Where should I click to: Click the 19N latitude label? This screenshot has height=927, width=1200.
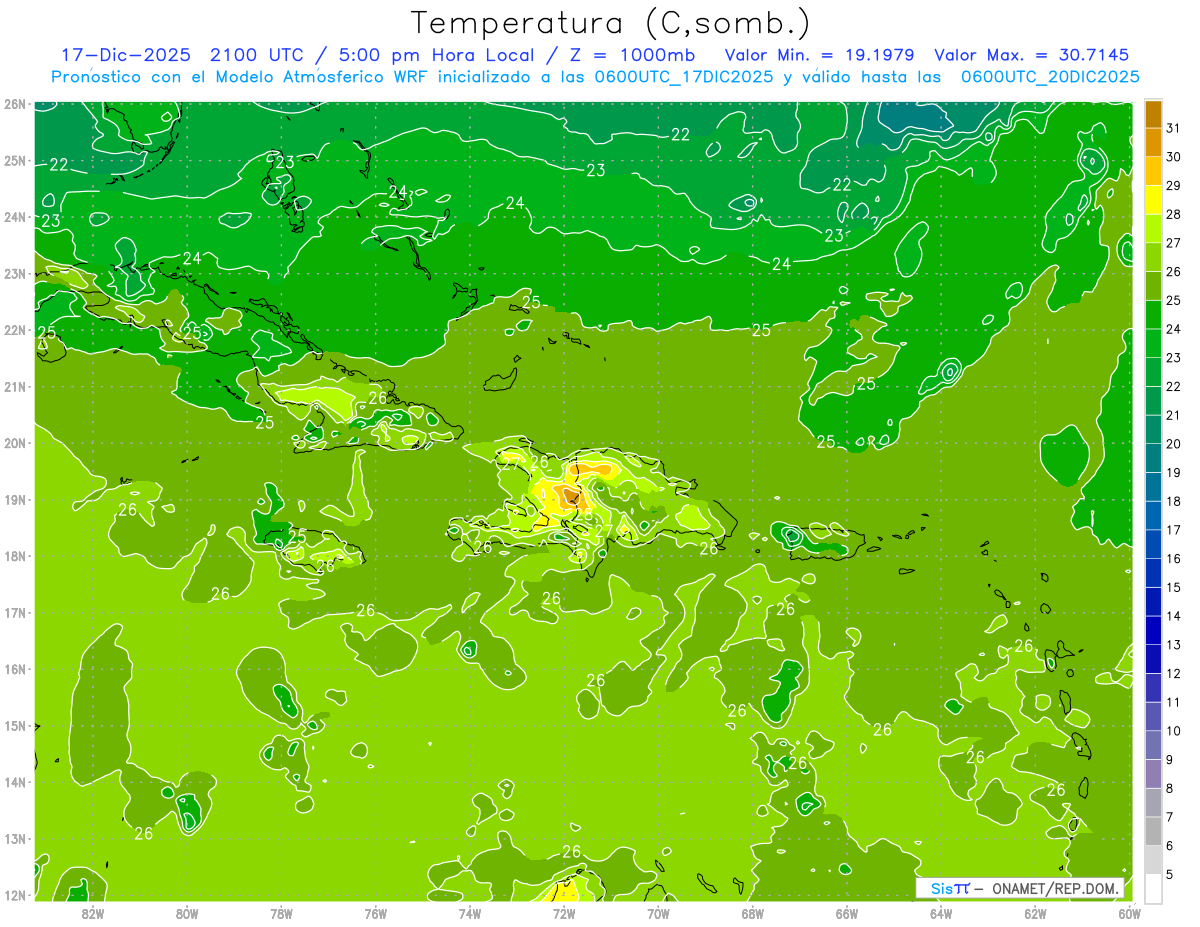(x=14, y=500)
